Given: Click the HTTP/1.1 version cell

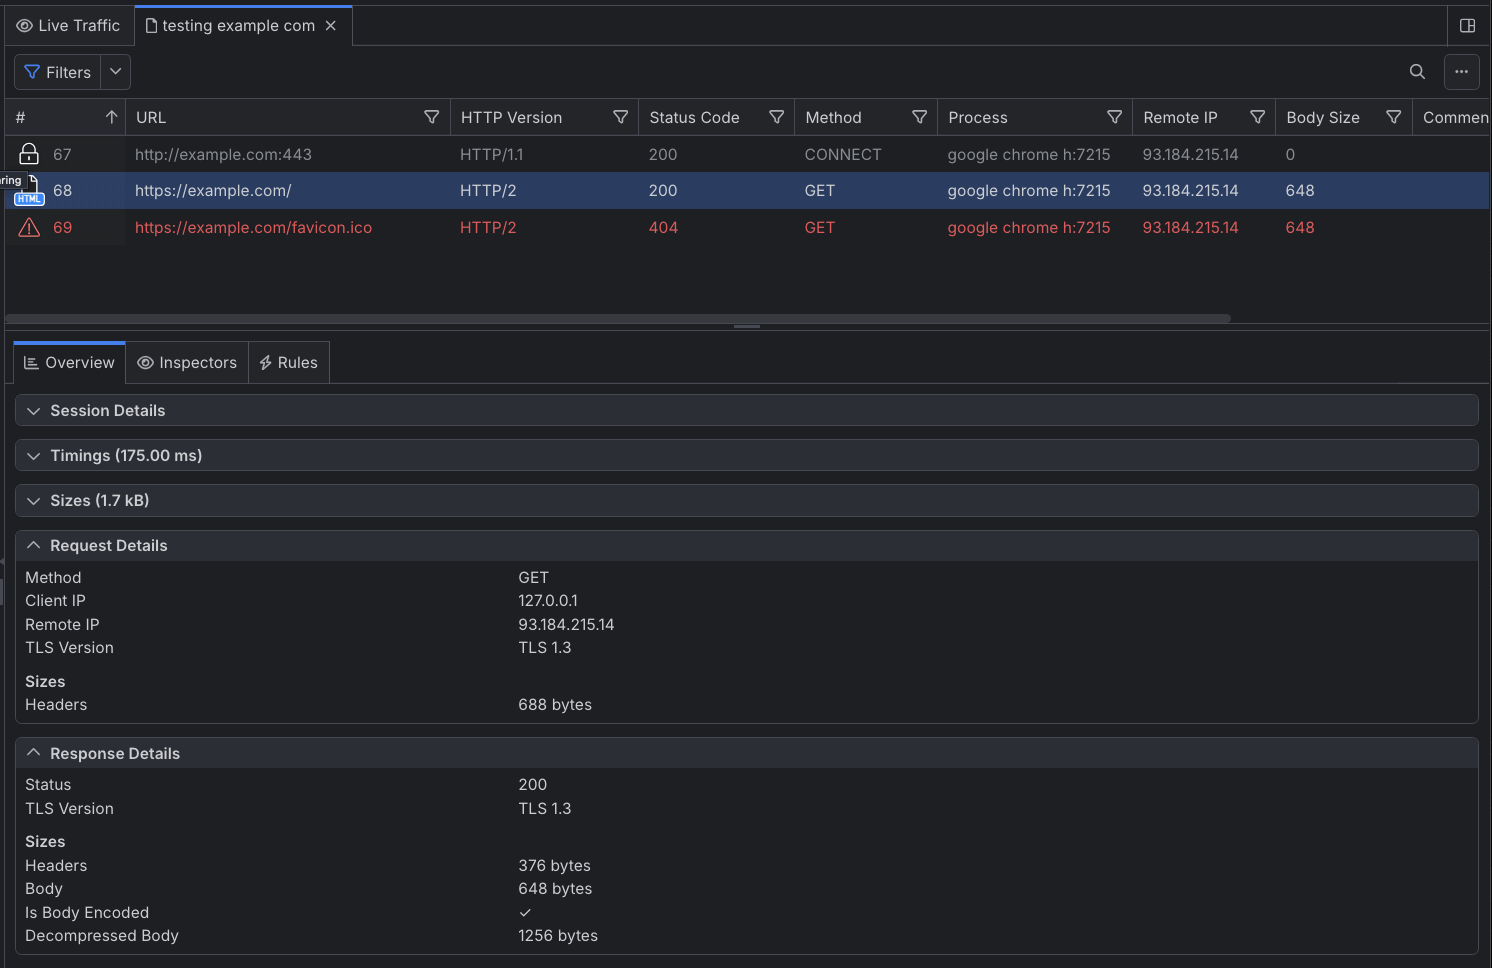Looking at the screenshot, I should pyautogui.click(x=491, y=154).
